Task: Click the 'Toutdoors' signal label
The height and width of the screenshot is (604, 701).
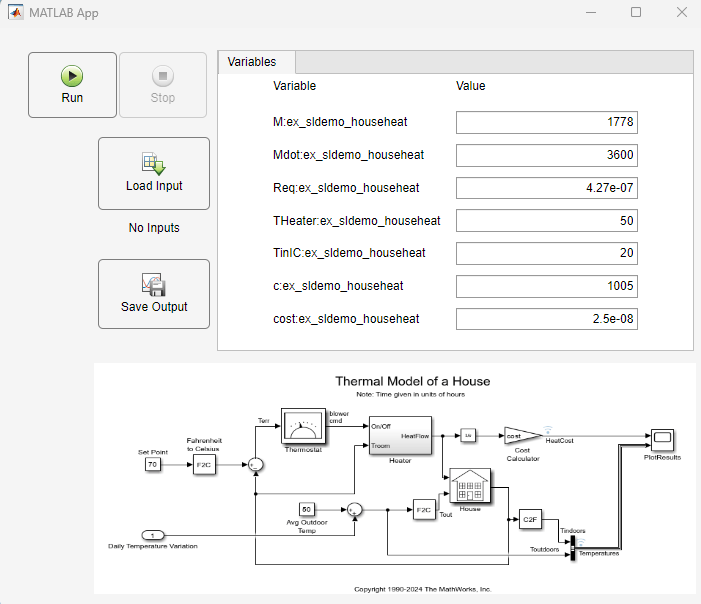Action: [545, 549]
